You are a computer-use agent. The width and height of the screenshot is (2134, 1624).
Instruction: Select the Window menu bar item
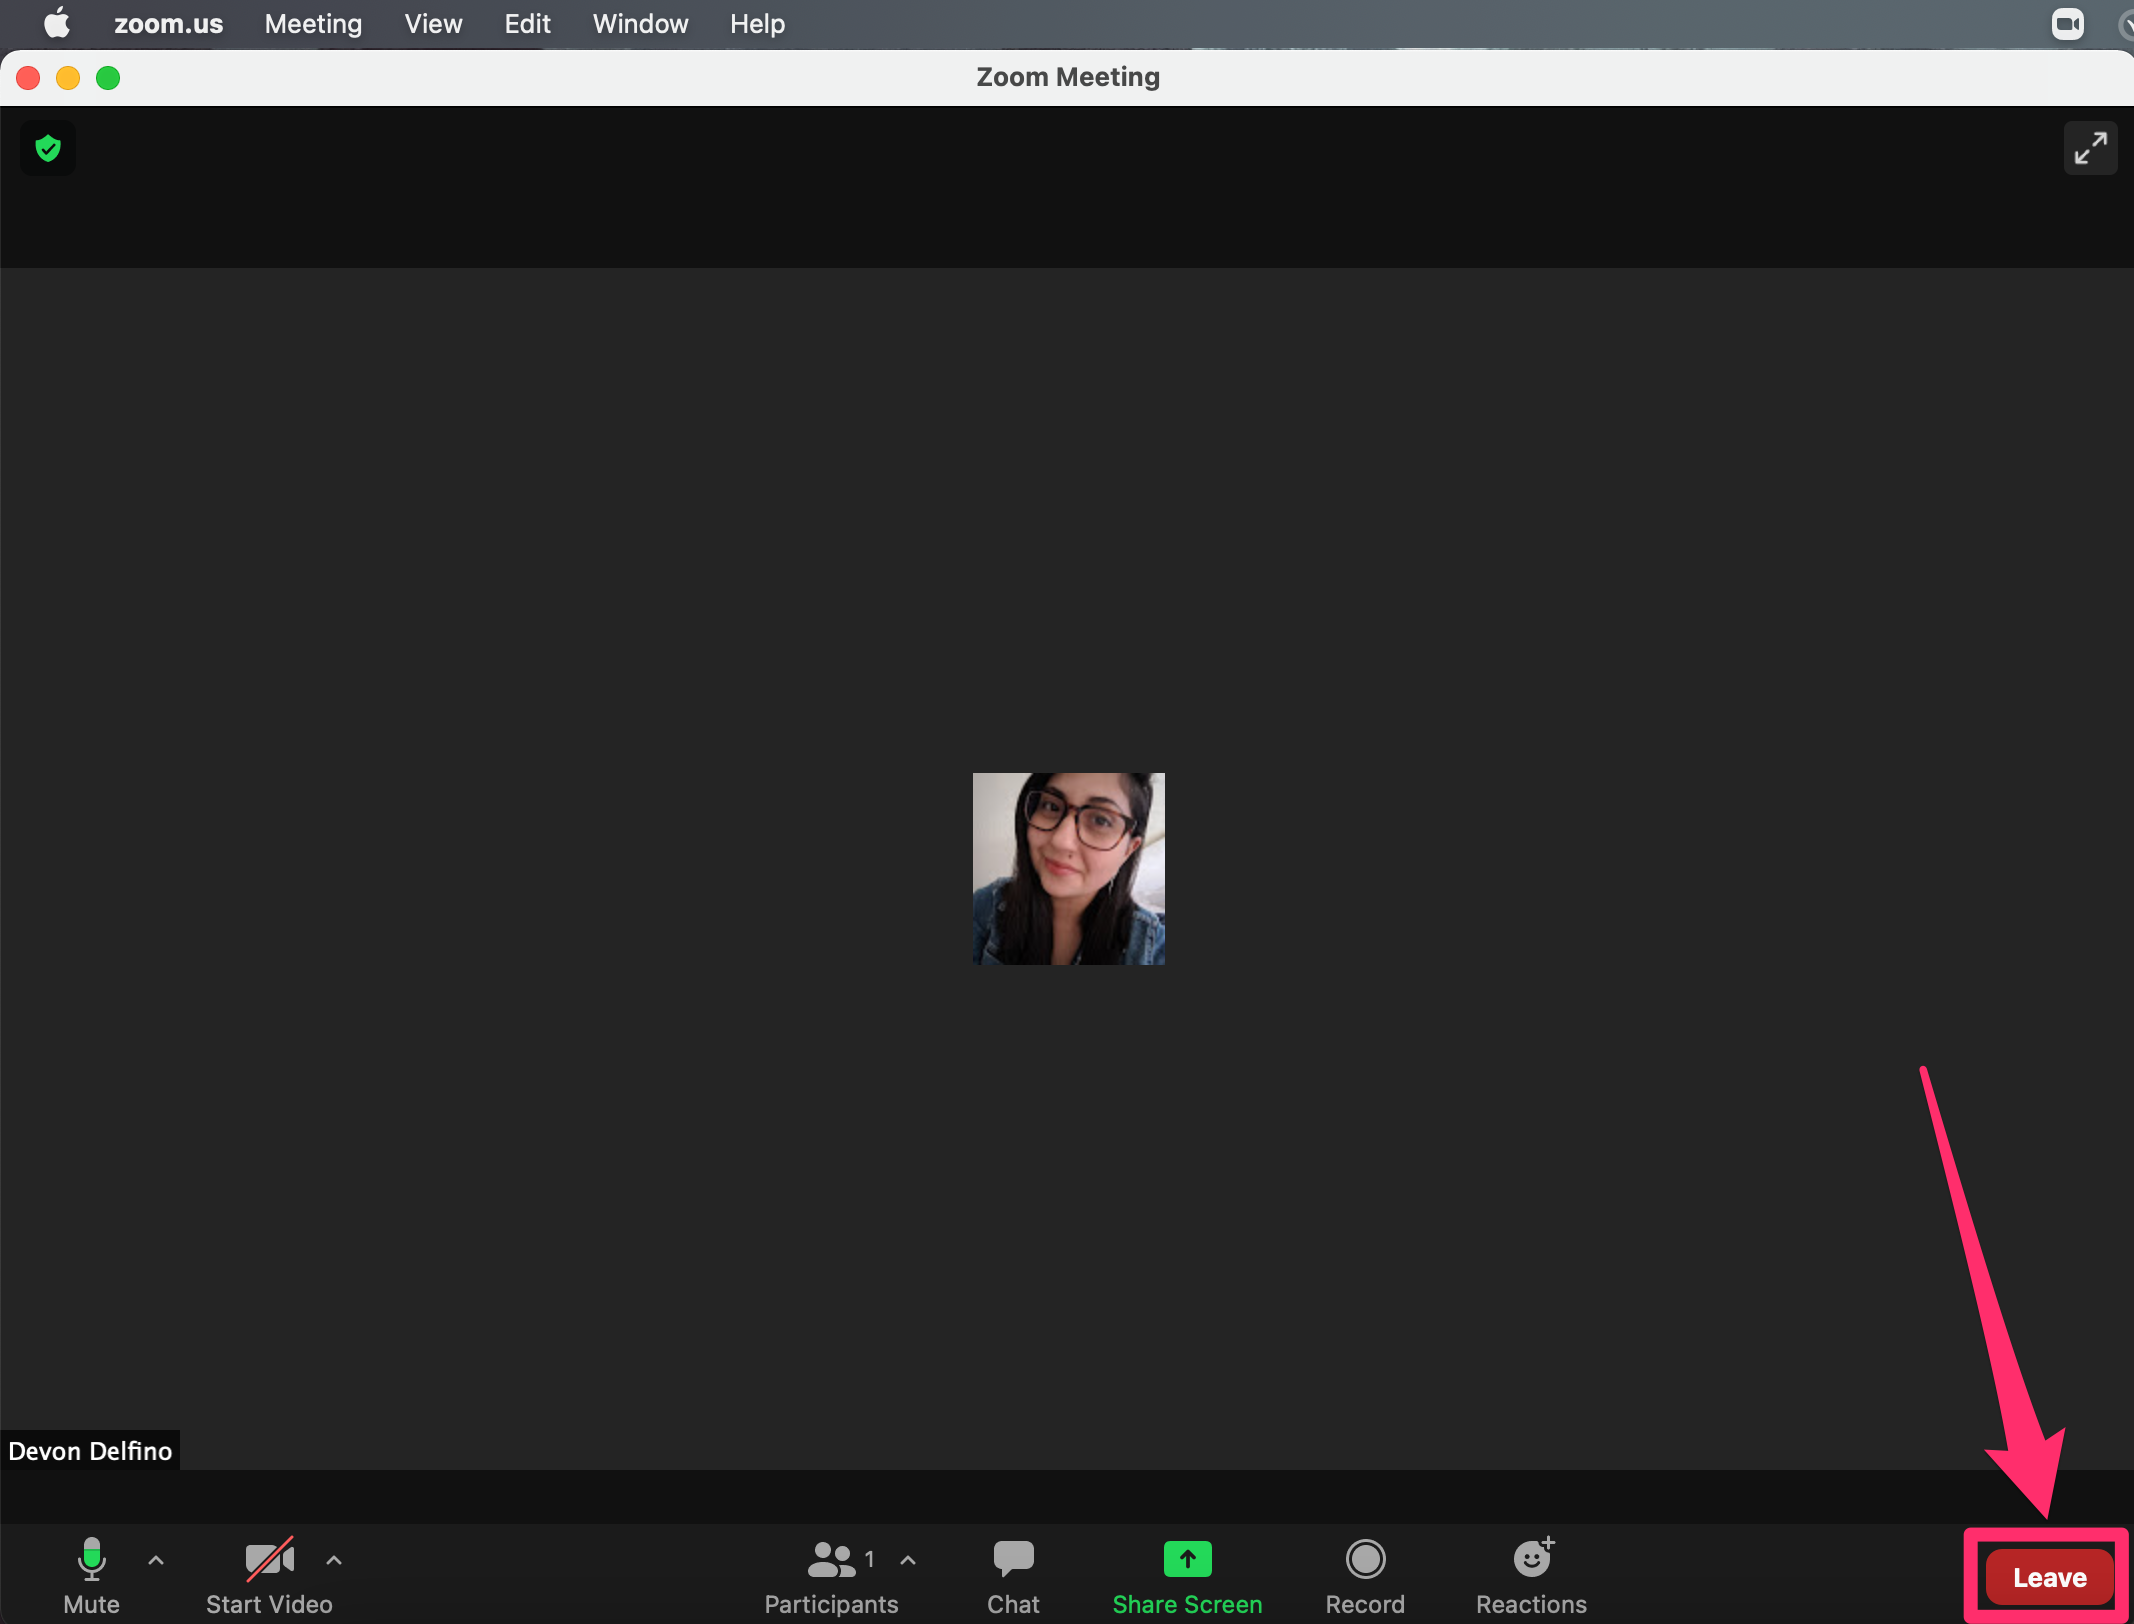tap(640, 24)
